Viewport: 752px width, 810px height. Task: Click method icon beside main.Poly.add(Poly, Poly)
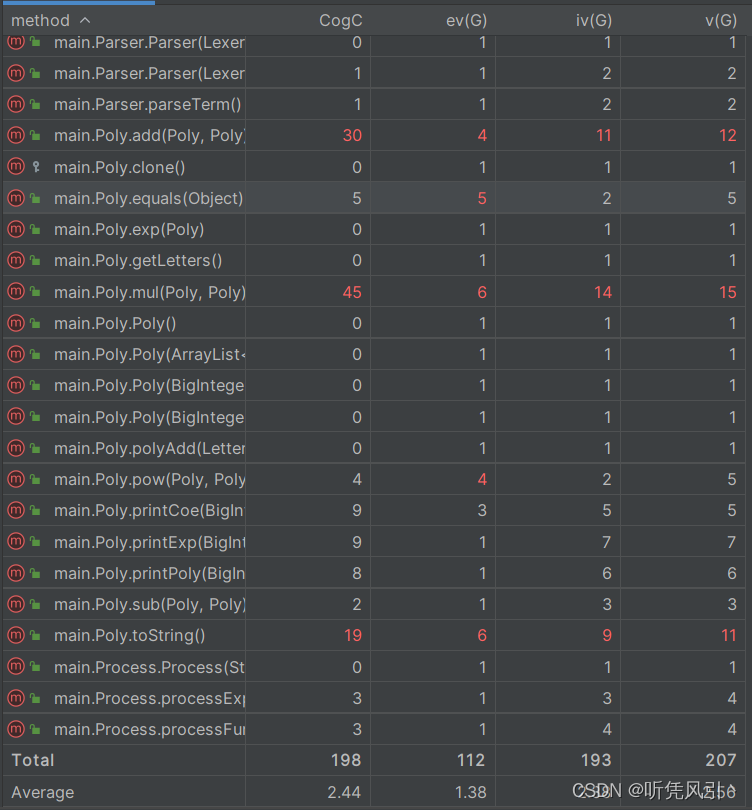coord(16,136)
